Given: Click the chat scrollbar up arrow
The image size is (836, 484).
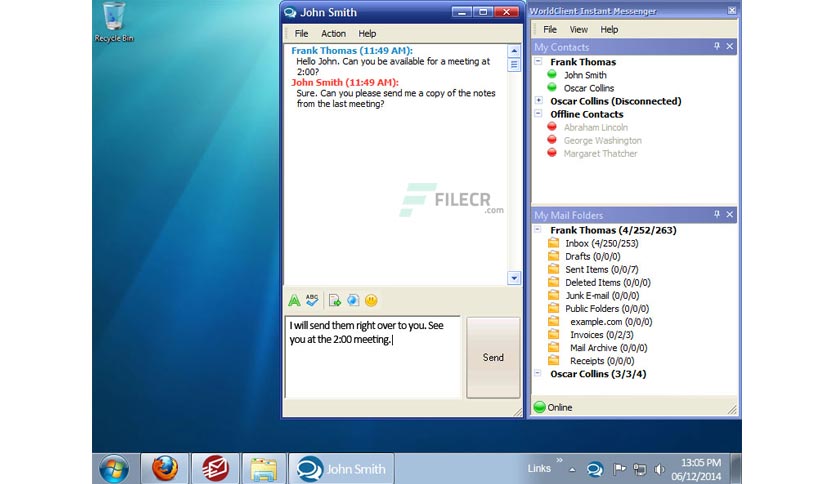Looking at the screenshot, I should click(x=514, y=51).
